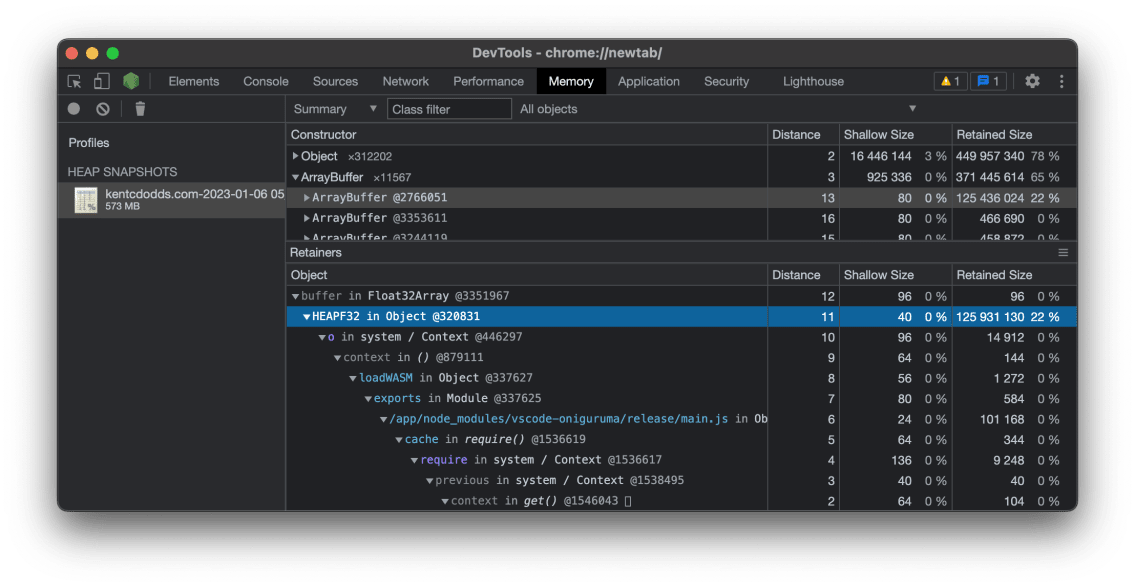Click the clear all profiles icon
This screenshot has height=587, width=1135.
click(x=102, y=108)
